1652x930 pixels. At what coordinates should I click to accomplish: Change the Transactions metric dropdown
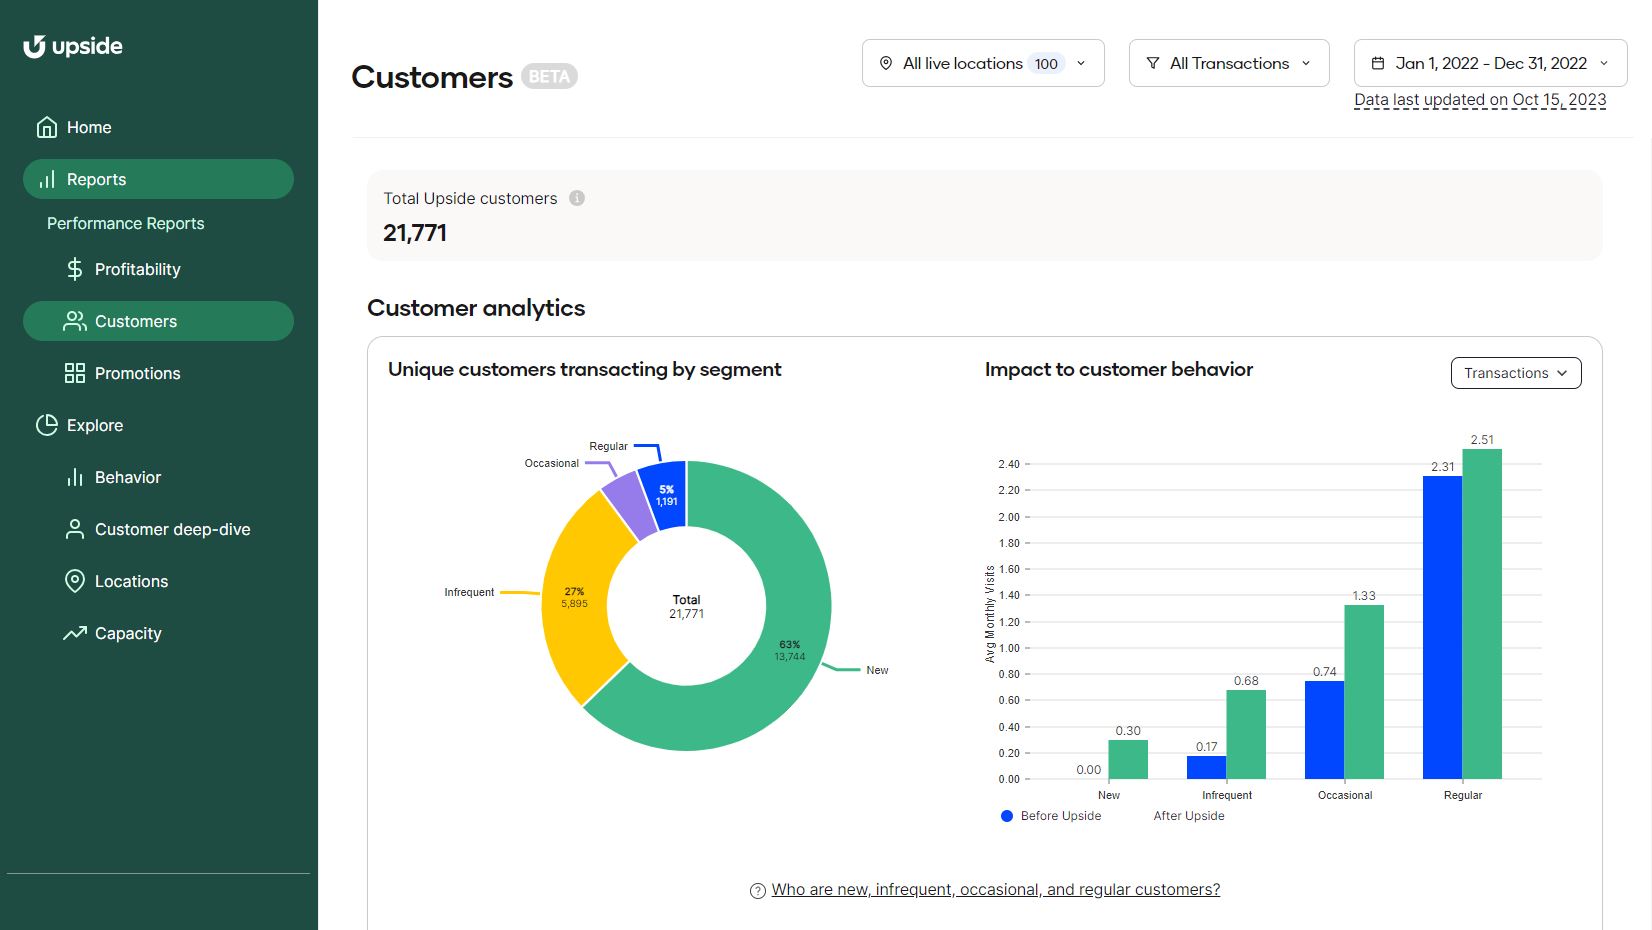pos(1515,372)
